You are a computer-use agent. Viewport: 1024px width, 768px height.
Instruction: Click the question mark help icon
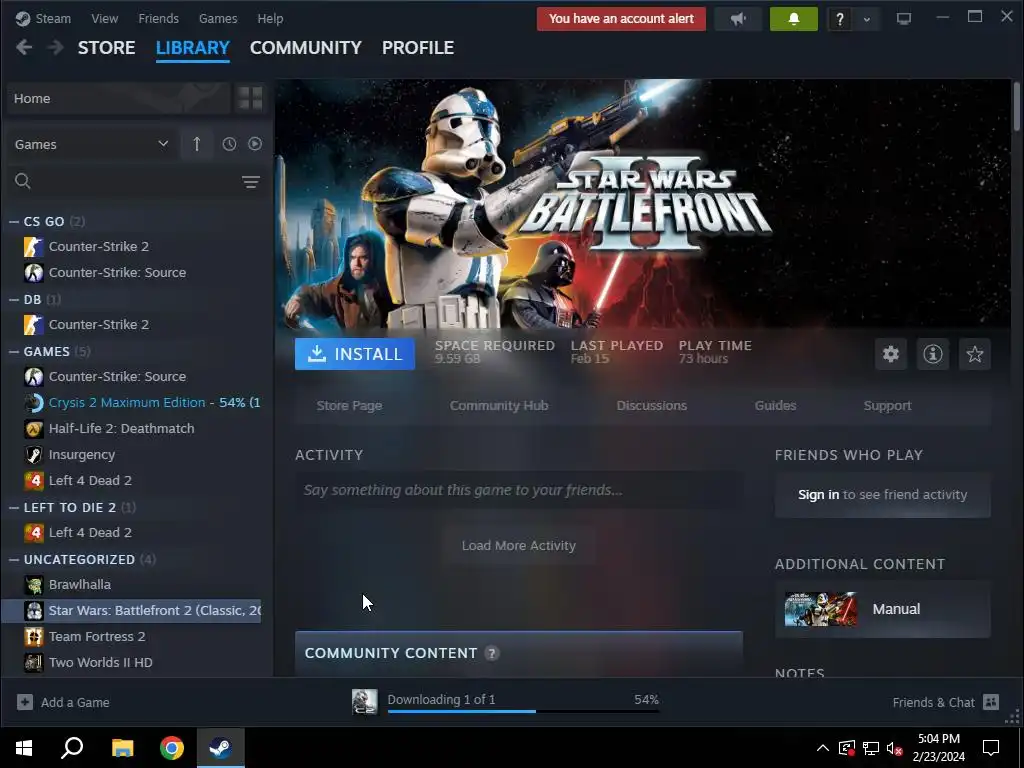[x=840, y=19]
